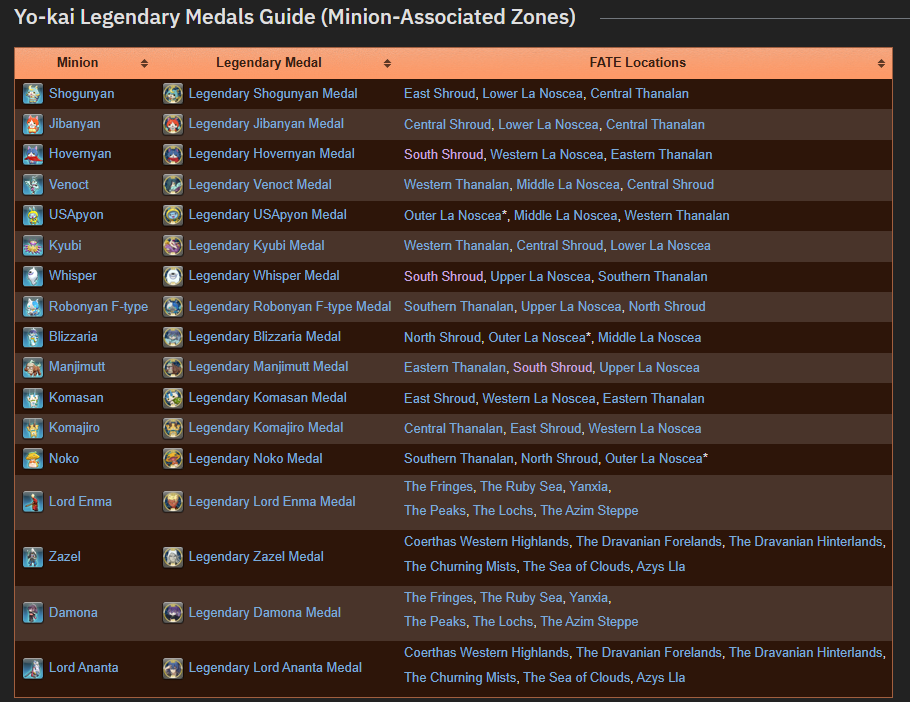Click the Legendary Whisper Medal icon

[x=173, y=276]
